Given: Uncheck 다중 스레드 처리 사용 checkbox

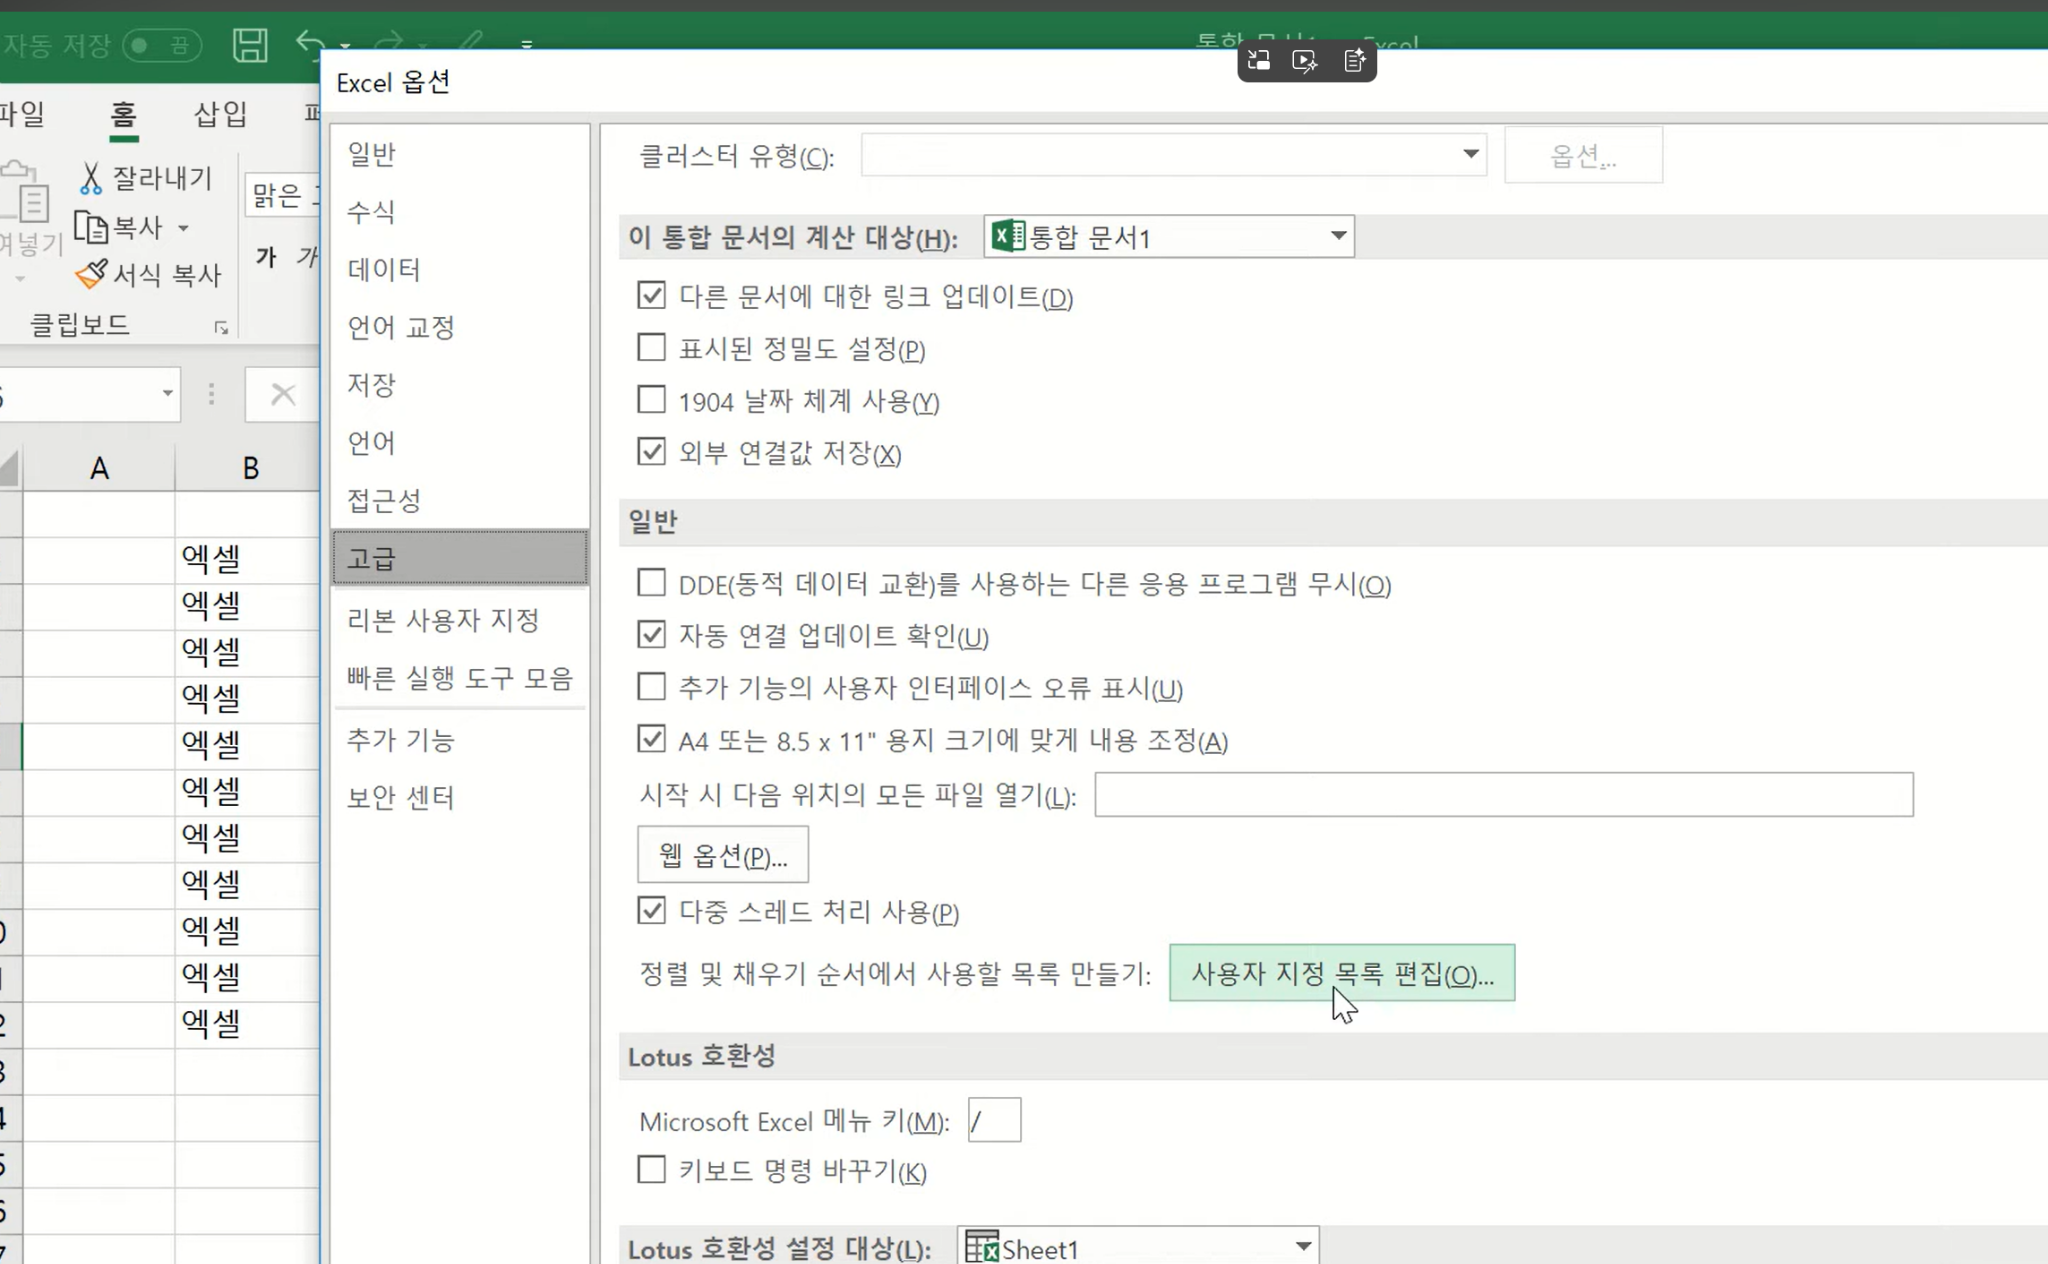Looking at the screenshot, I should 651,911.
